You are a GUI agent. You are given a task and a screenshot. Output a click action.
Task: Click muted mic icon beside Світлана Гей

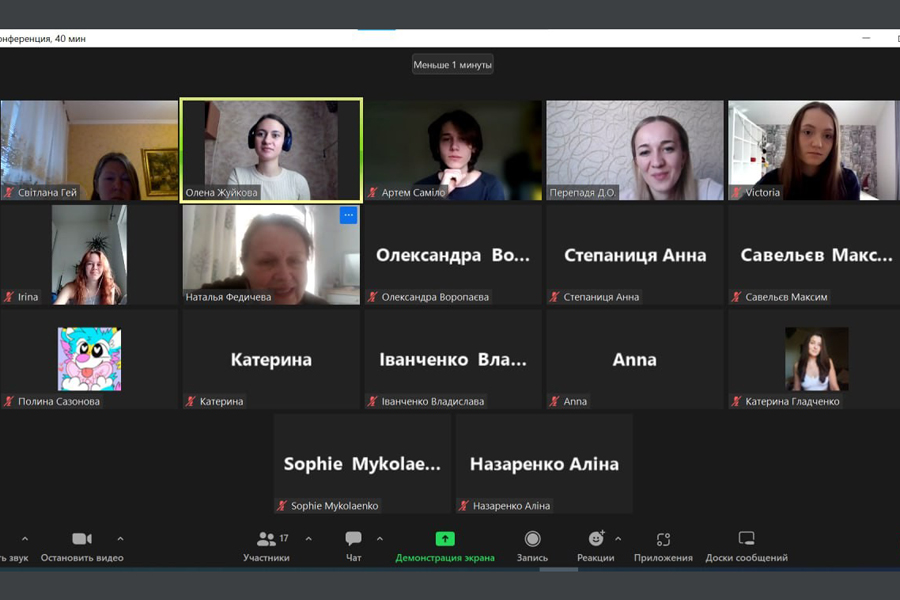[9, 193]
